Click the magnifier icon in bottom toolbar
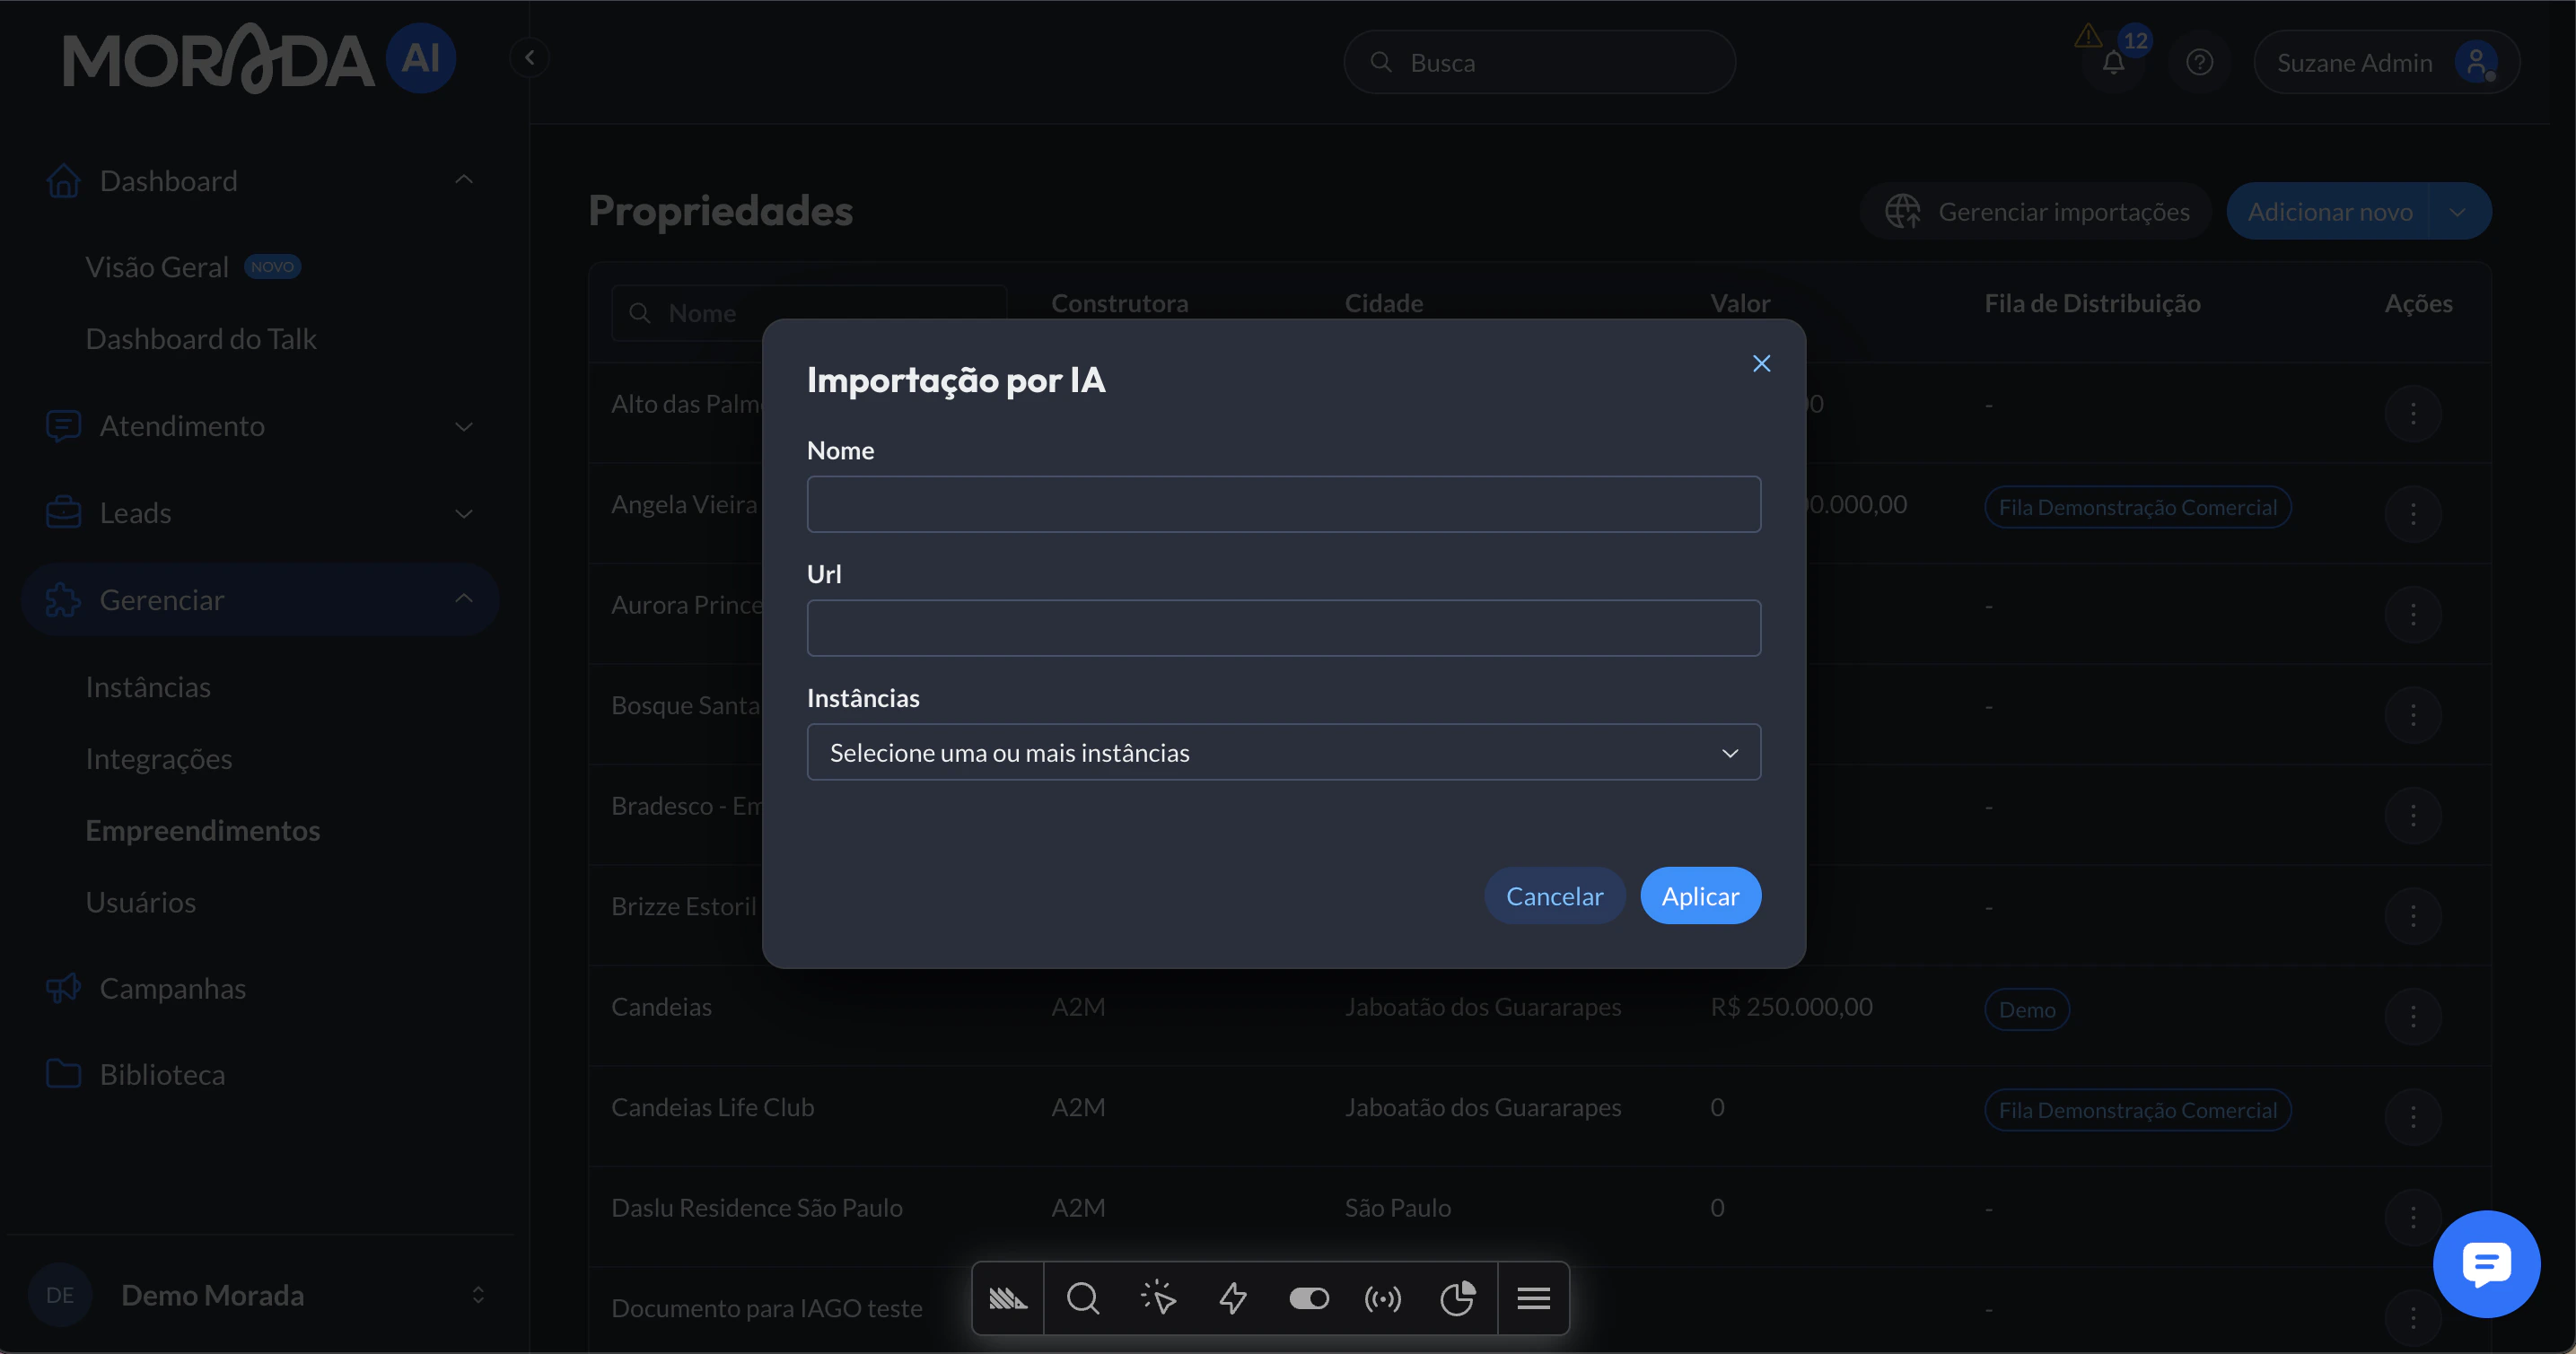This screenshot has height=1354, width=2576. pos(1082,1298)
